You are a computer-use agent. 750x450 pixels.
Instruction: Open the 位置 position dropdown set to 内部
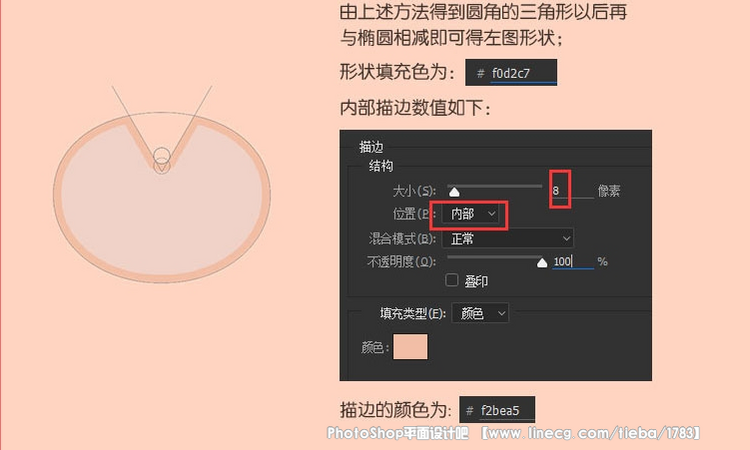470,214
